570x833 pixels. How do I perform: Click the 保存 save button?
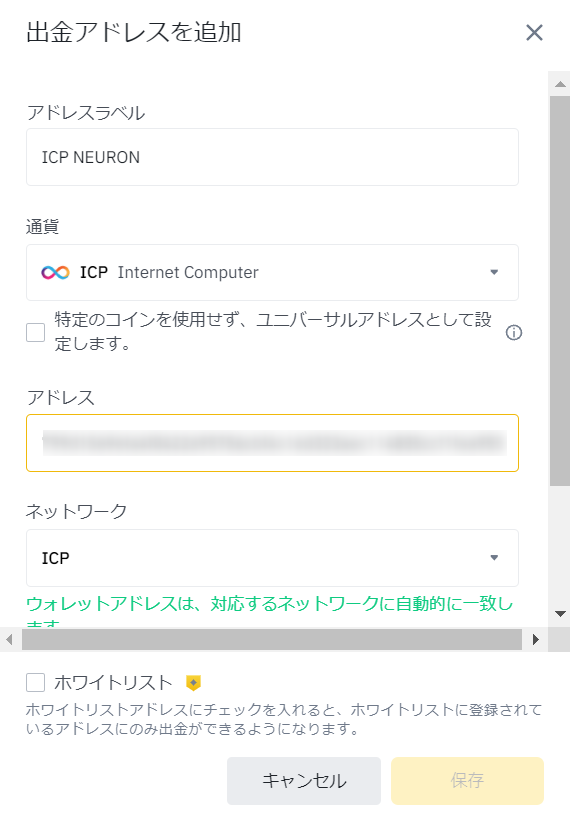point(467,780)
